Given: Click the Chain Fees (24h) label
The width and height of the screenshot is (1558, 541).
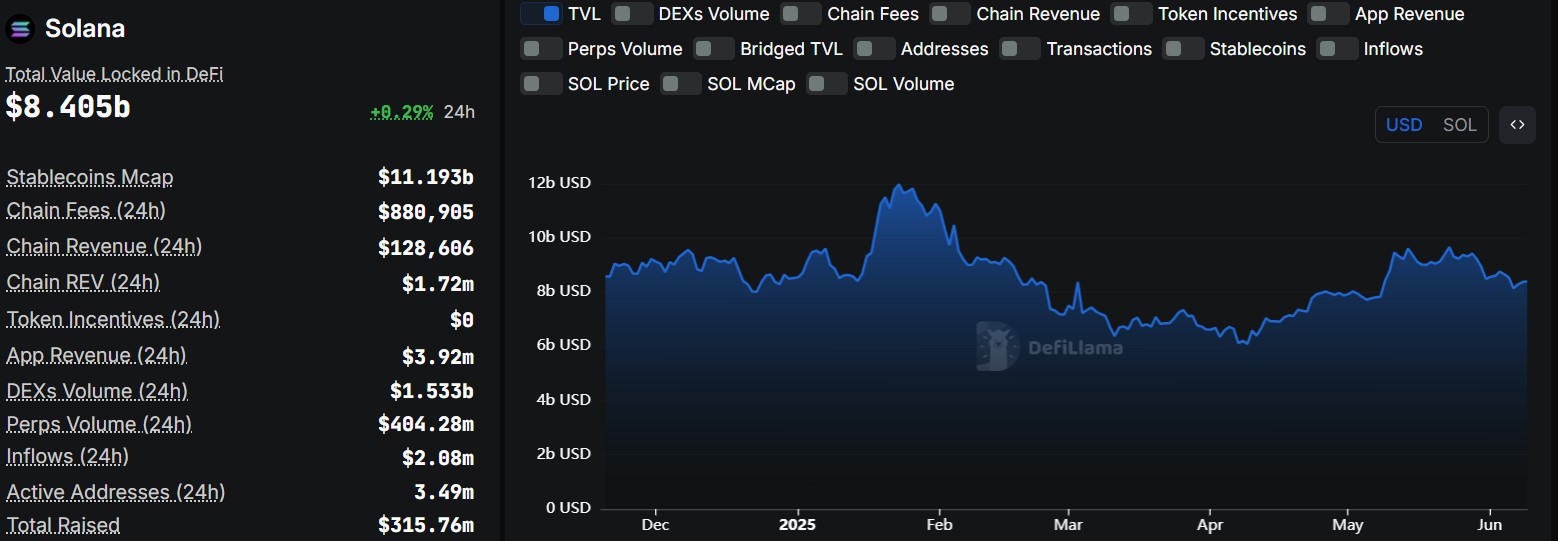Looking at the screenshot, I should click(x=86, y=211).
